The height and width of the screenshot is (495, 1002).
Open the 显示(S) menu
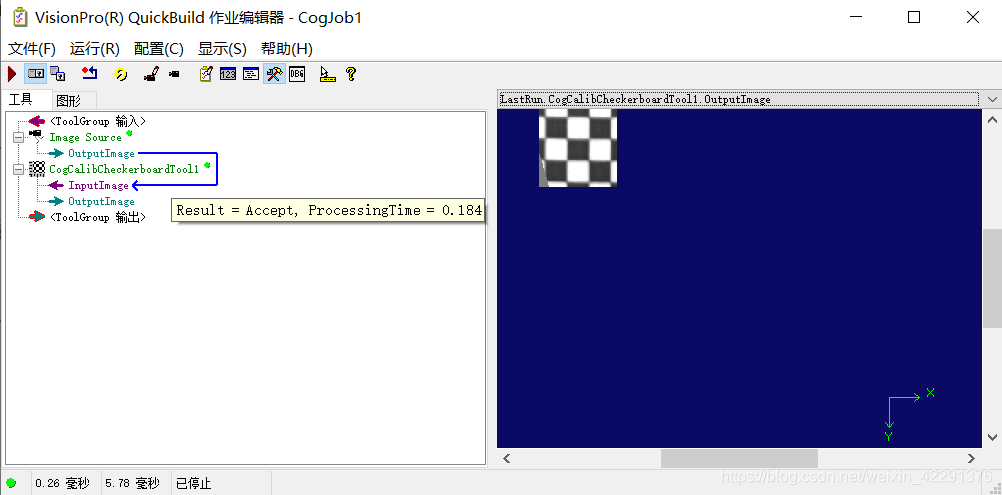(x=222, y=49)
